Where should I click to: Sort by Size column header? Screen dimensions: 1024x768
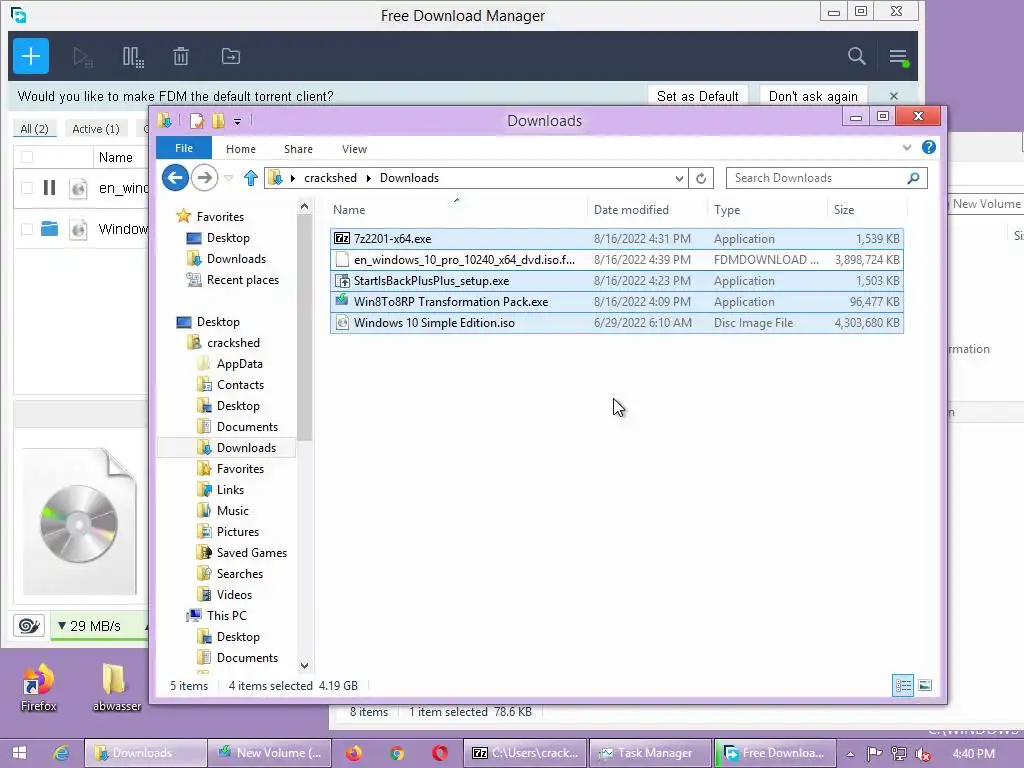[x=867, y=210]
